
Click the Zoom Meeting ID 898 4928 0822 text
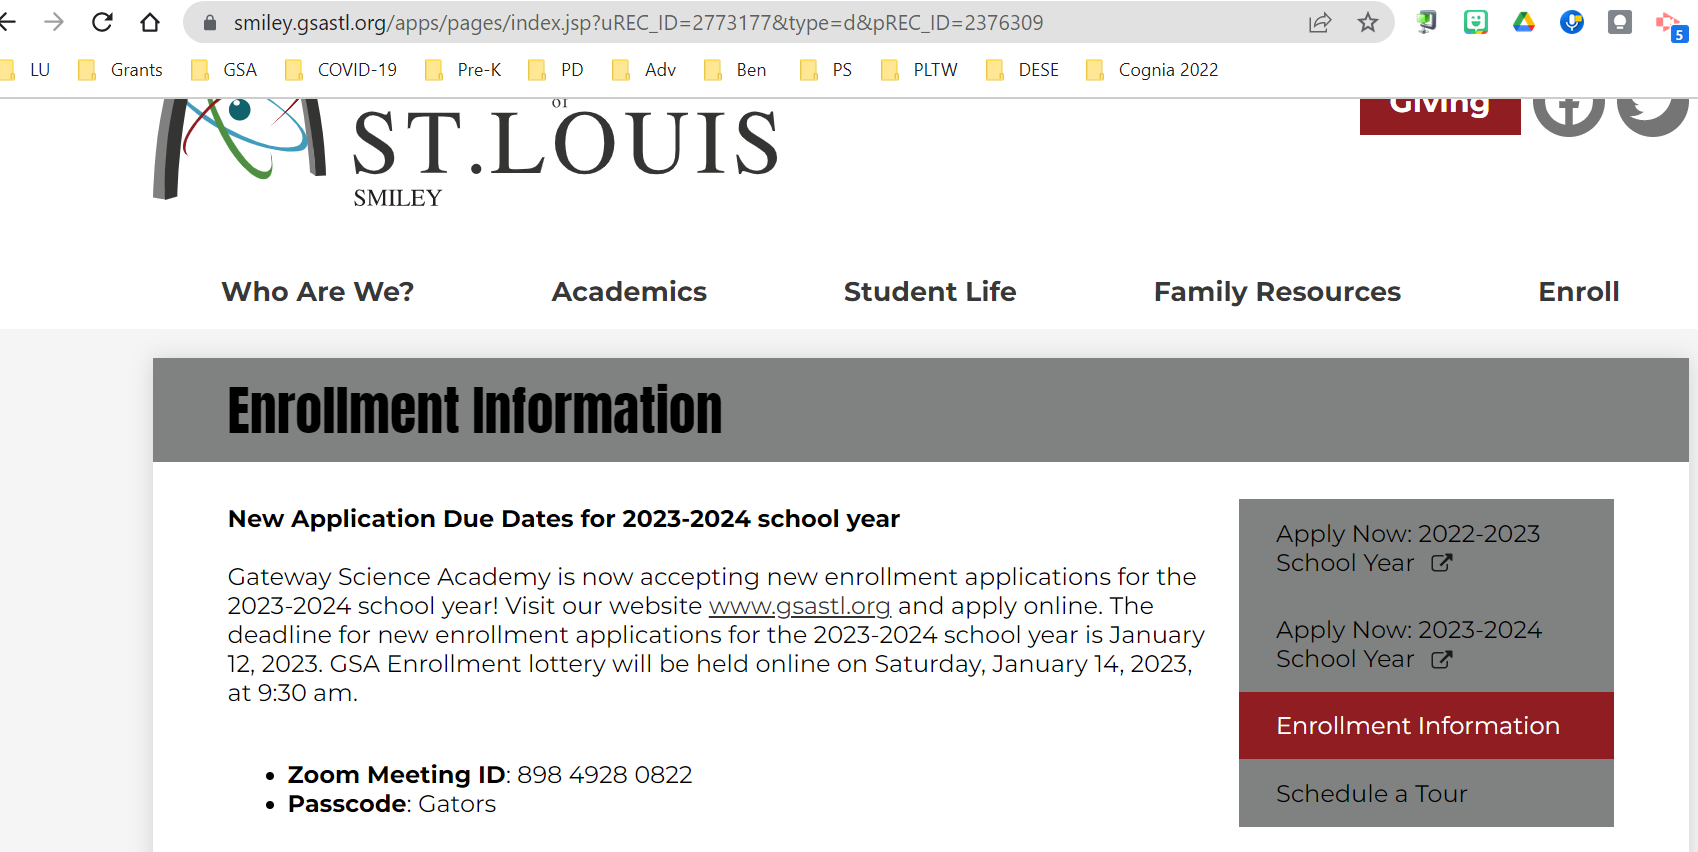click(x=490, y=775)
